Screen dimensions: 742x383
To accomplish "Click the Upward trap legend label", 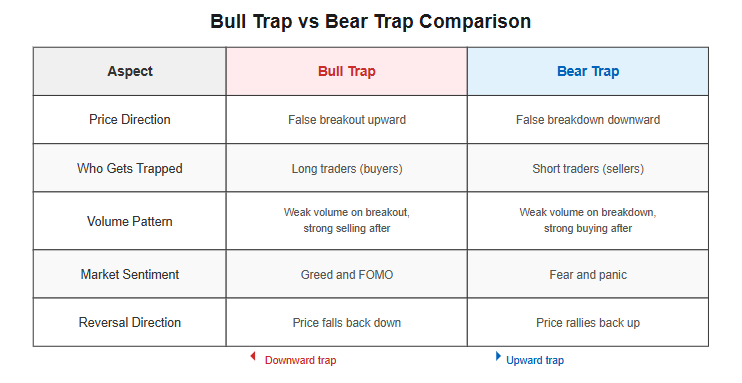I will [x=535, y=360].
